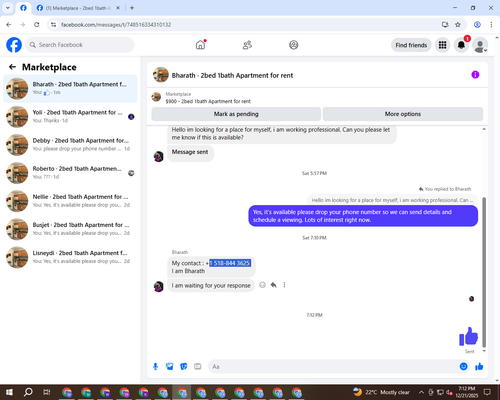
Task: Choose a GIF icon
Action: 198,367
